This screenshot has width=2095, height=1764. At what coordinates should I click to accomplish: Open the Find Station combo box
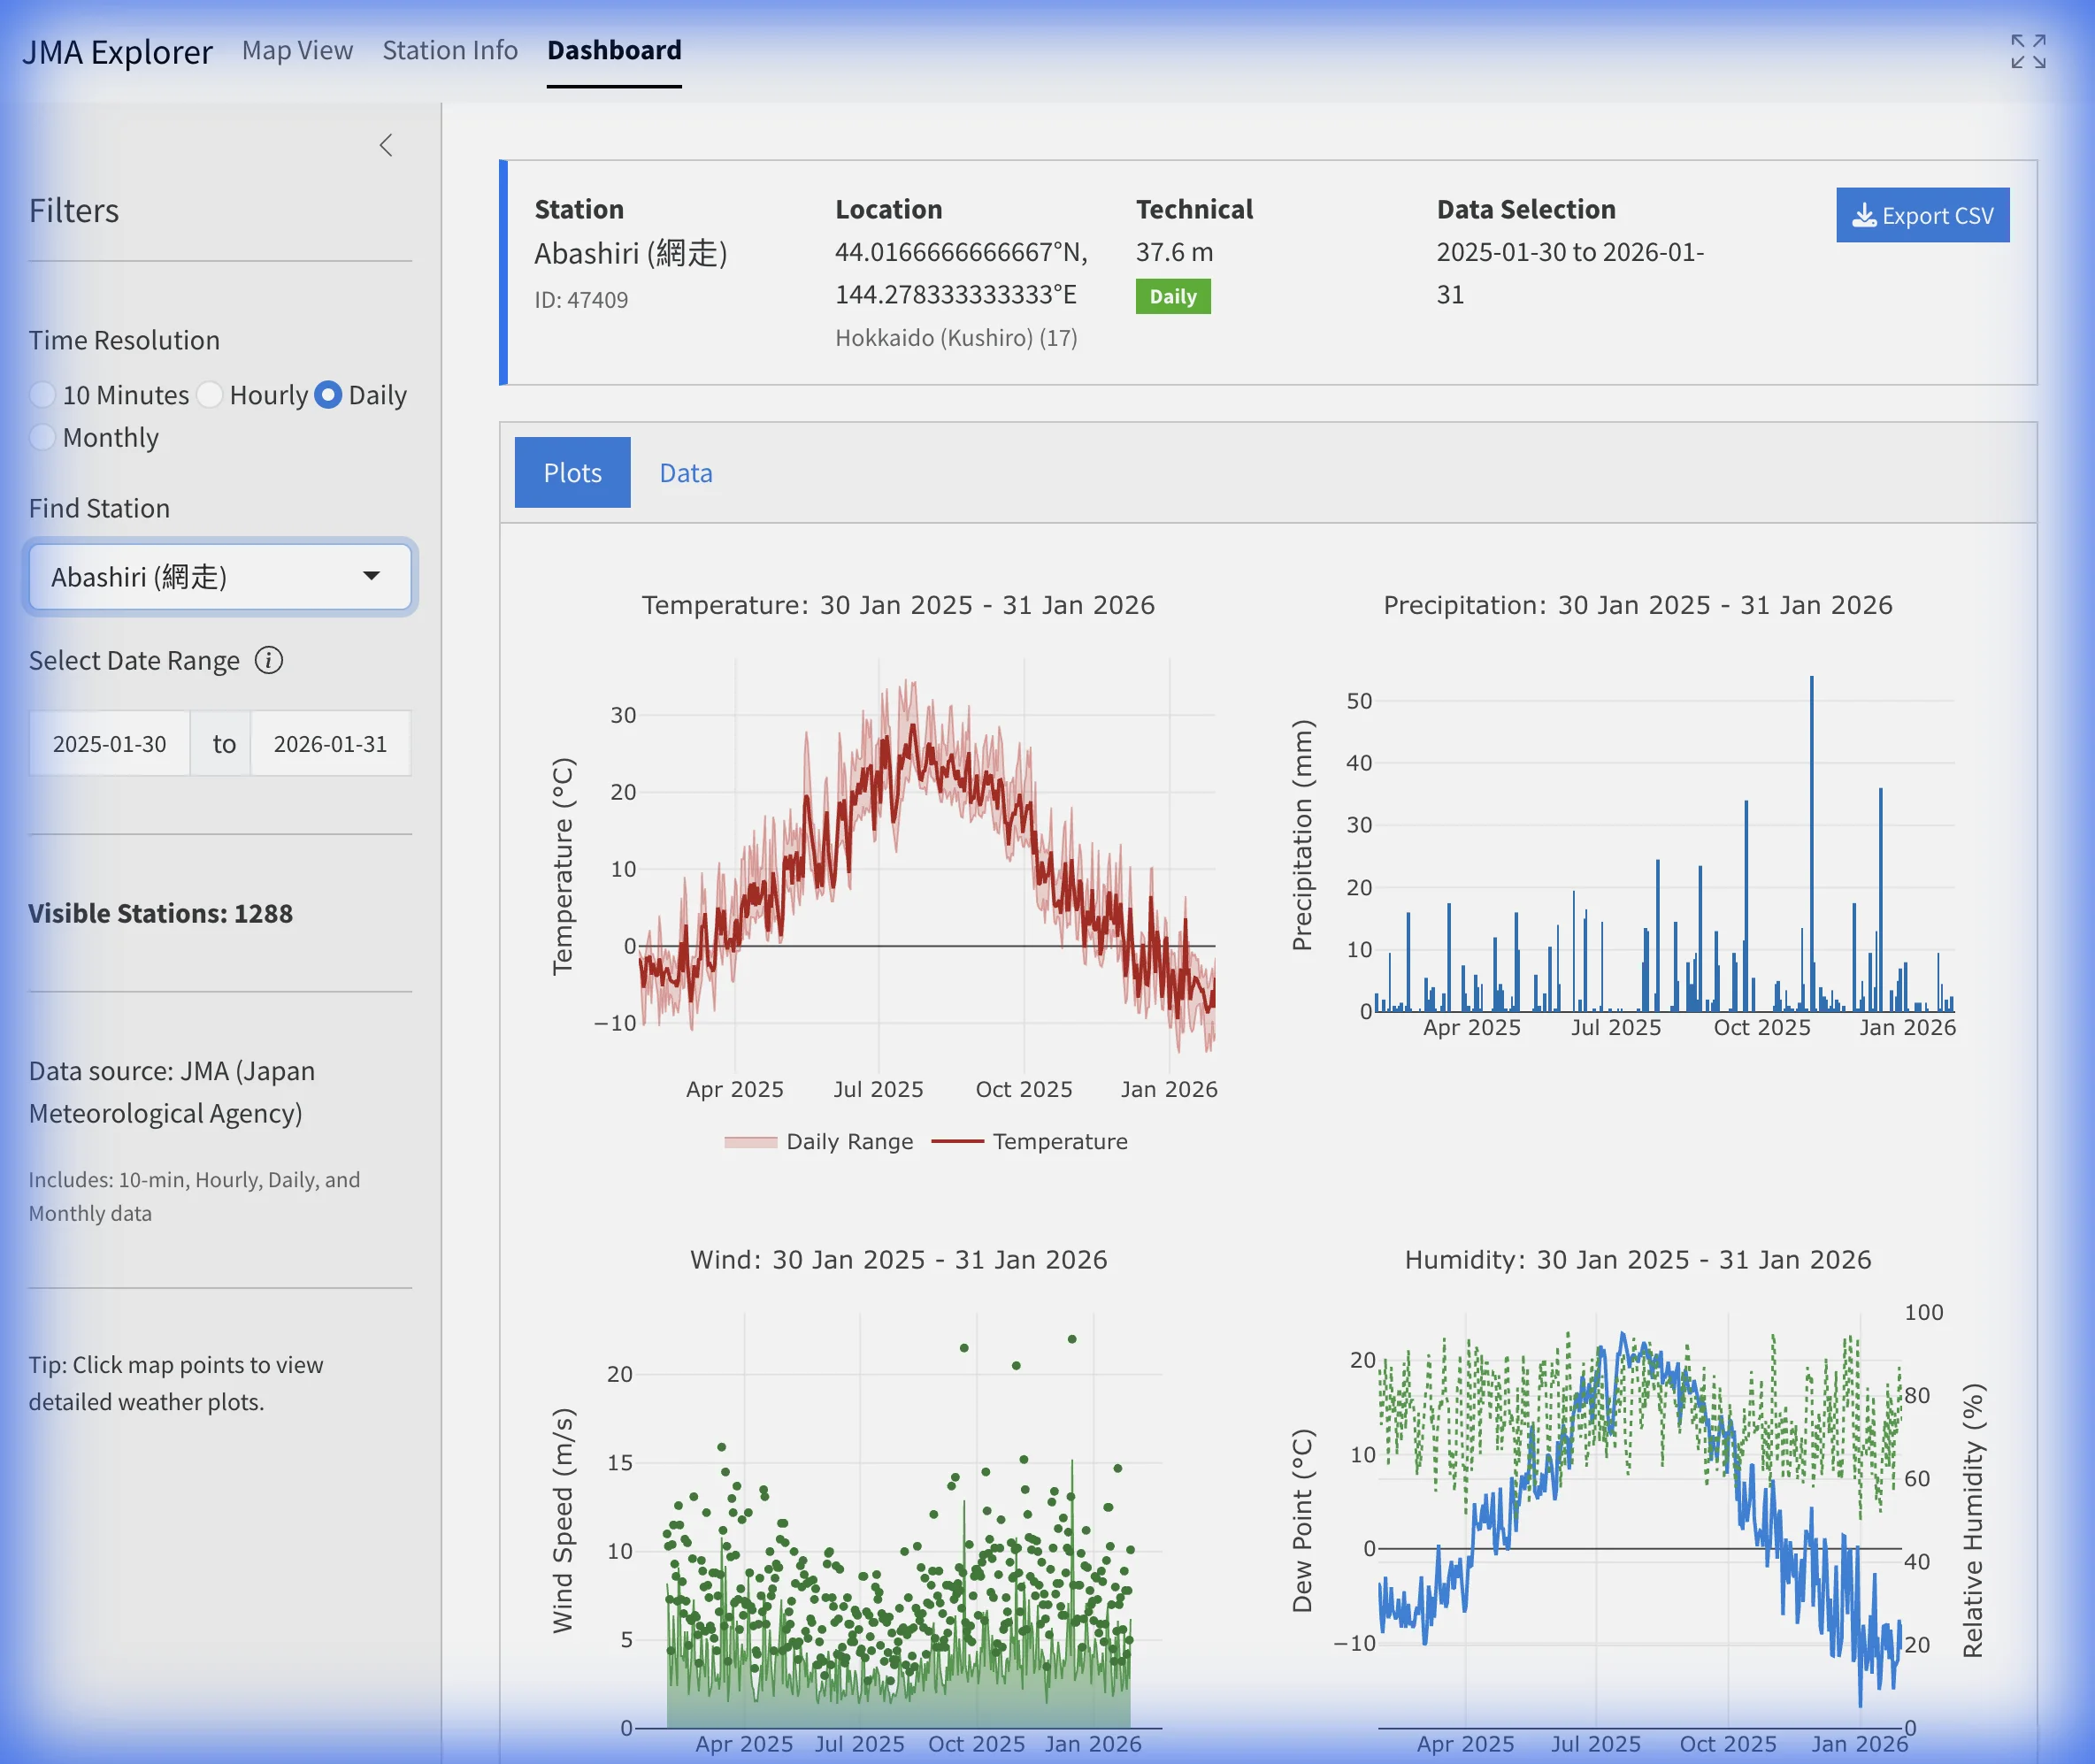(220, 577)
